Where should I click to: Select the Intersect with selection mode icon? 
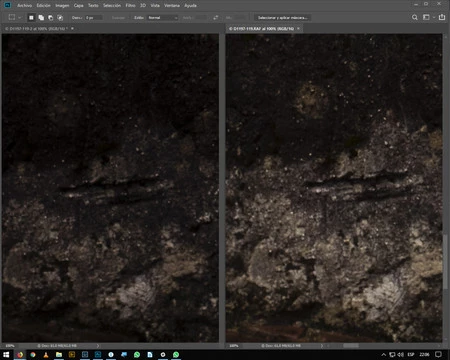(60, 17)
